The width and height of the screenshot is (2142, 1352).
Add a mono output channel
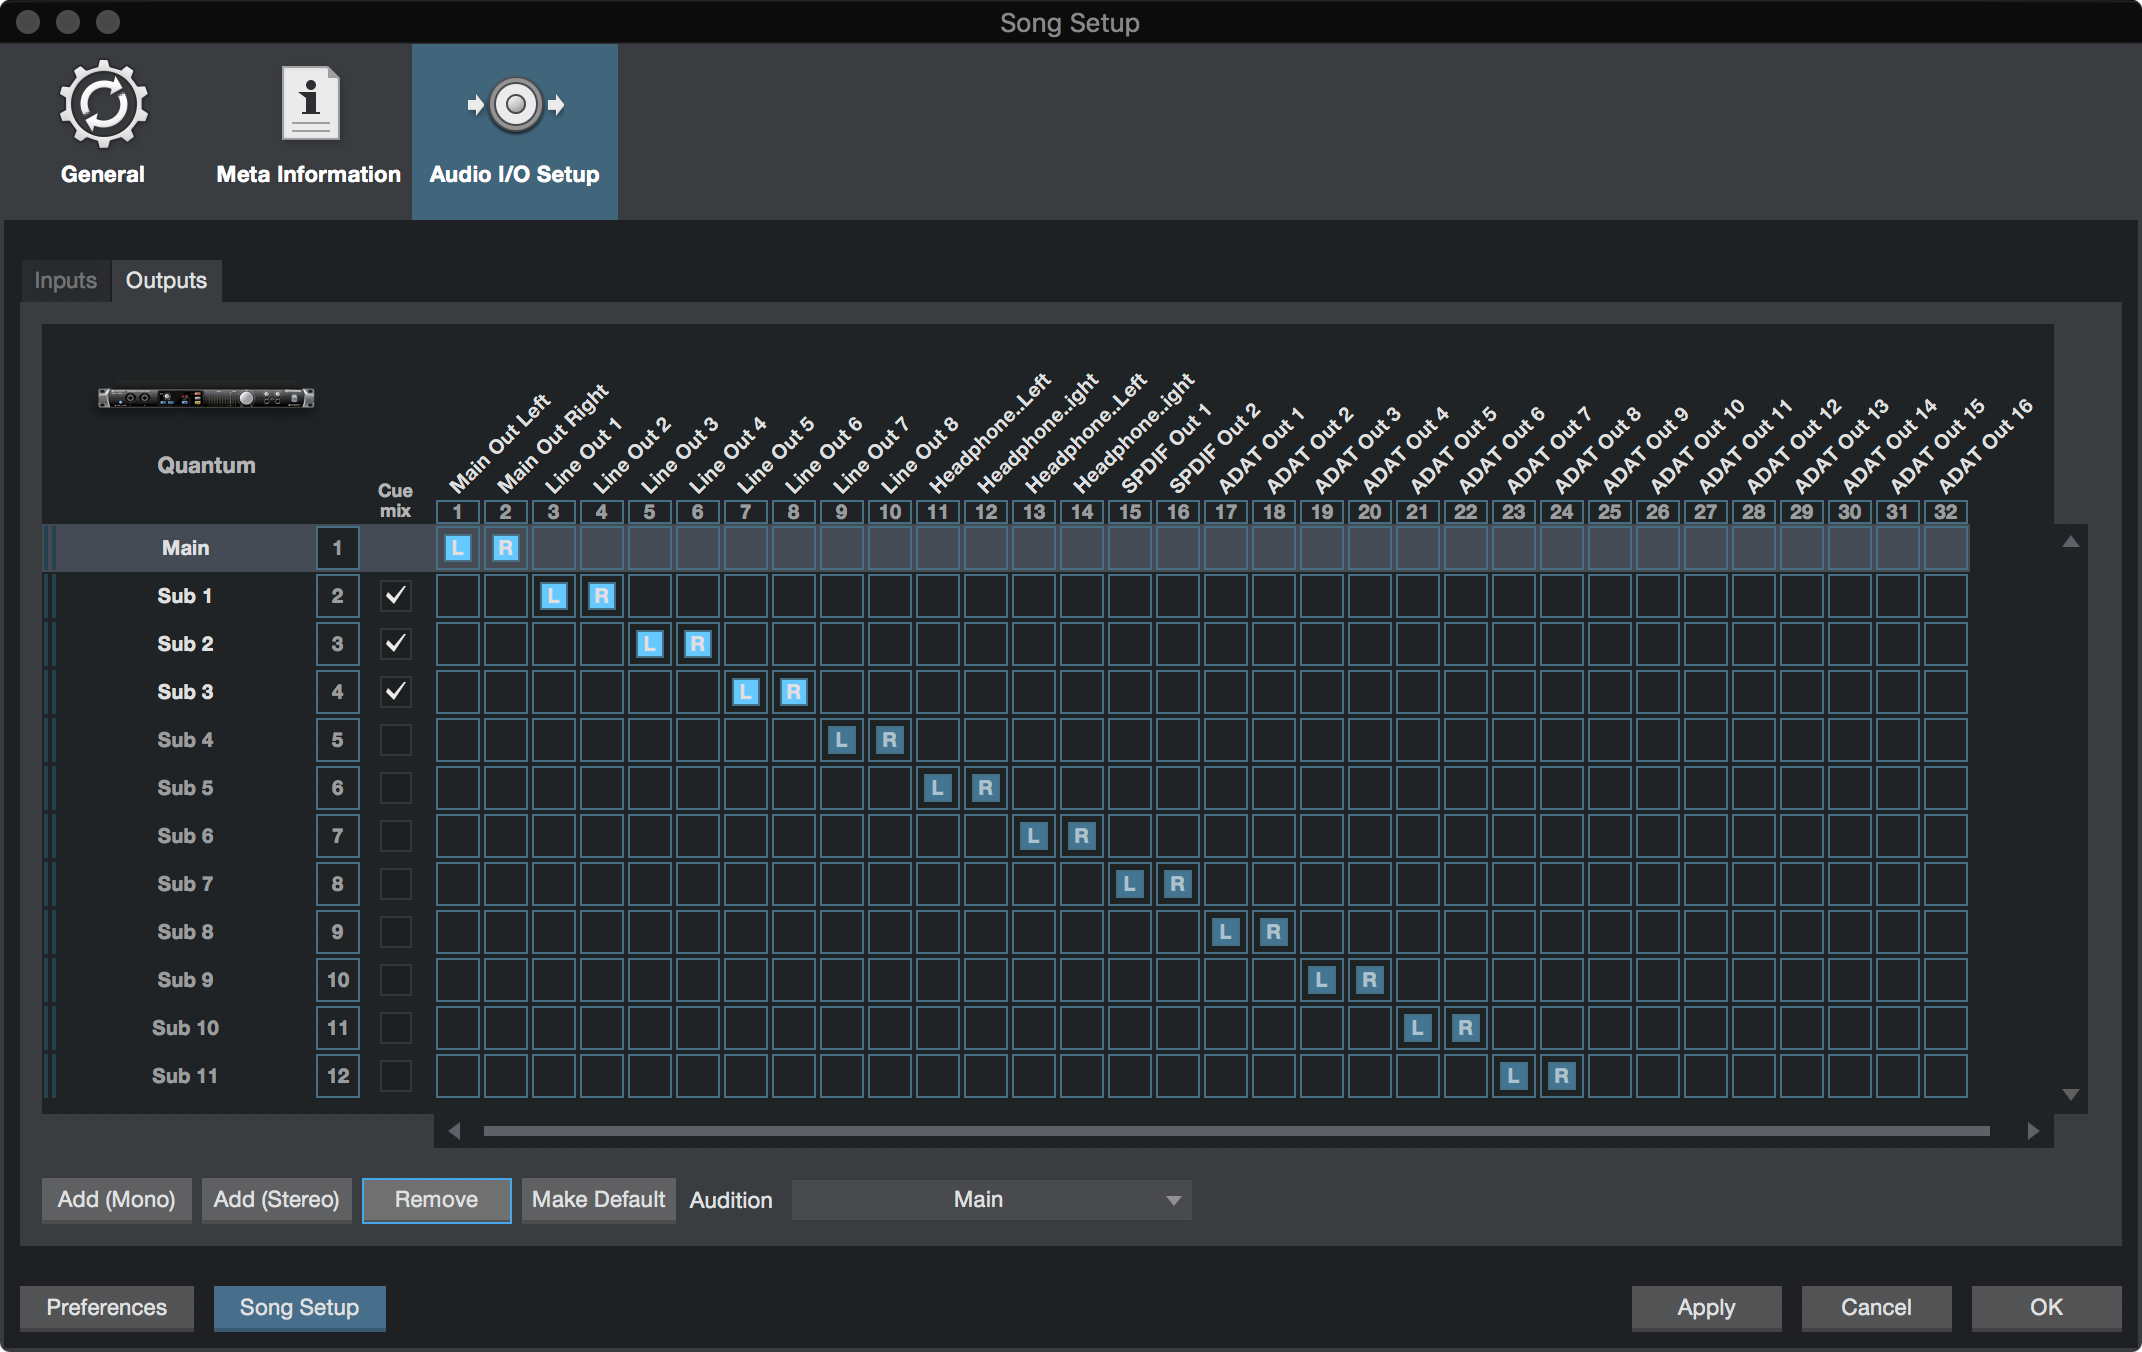pos(117,1200)
